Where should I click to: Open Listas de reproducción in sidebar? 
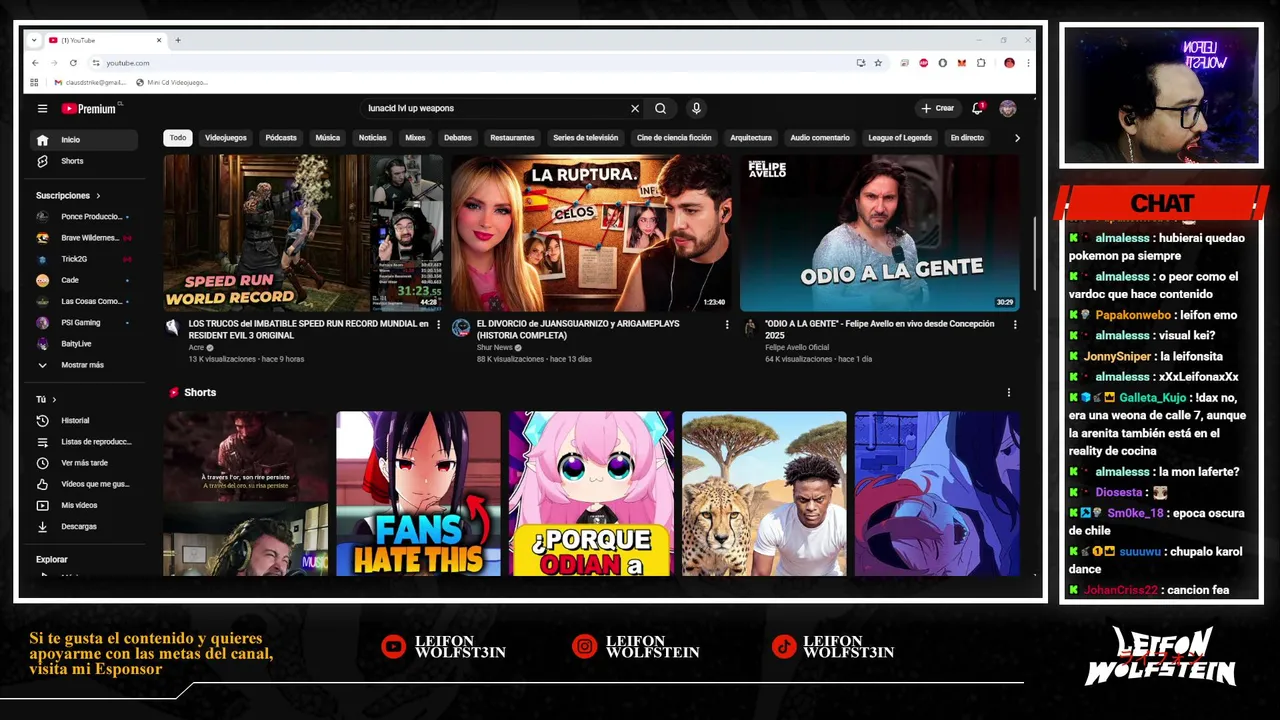pyautogui.click(x=84, y=442)
